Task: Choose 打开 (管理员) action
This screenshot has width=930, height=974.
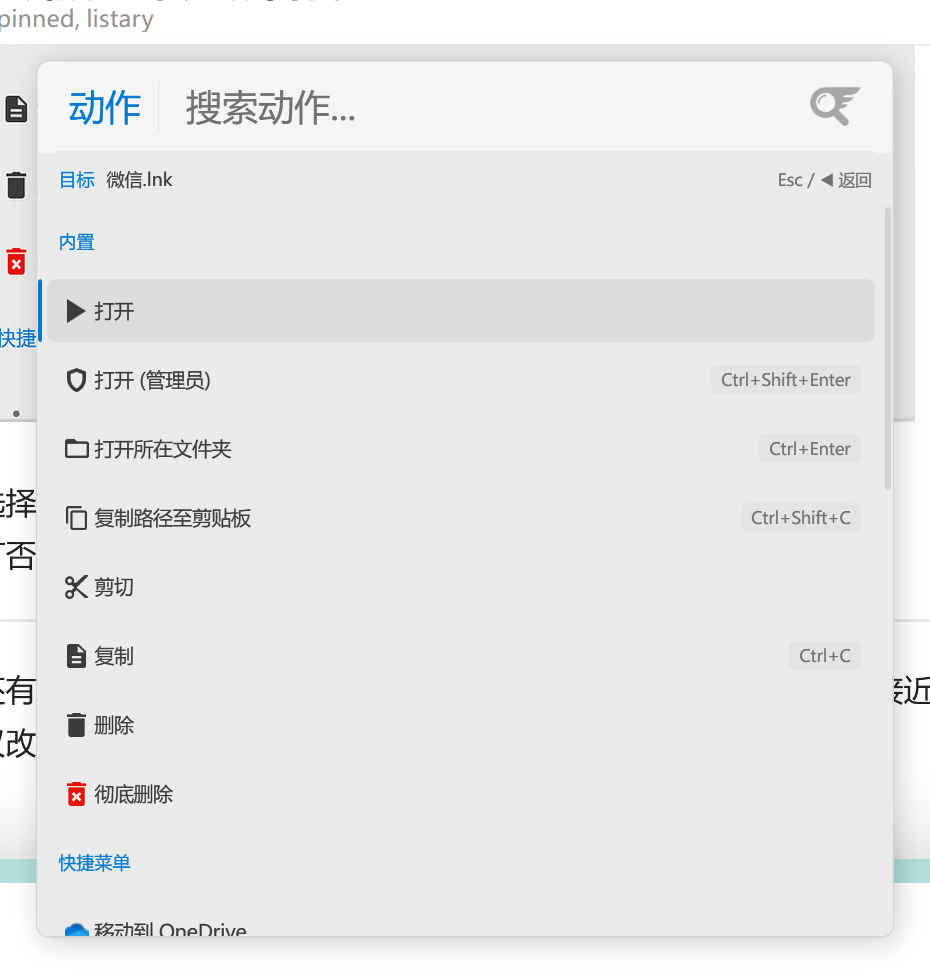Action: point(461,380)
